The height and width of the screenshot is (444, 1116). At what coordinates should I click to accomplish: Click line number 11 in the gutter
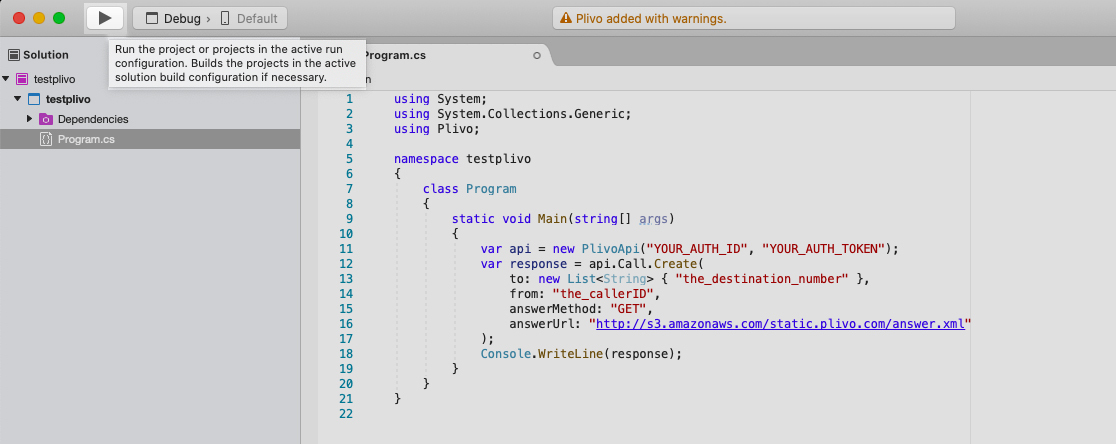coord(347,249)
